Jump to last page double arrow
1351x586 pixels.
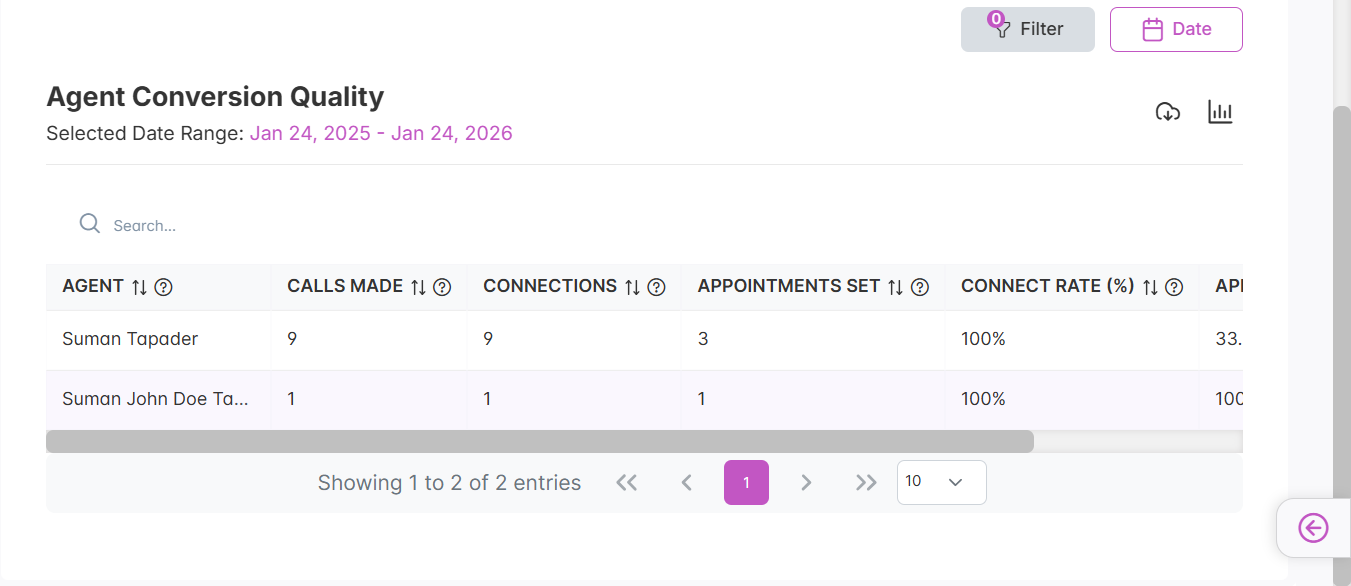pyautogui.click(x=866, y=482)
